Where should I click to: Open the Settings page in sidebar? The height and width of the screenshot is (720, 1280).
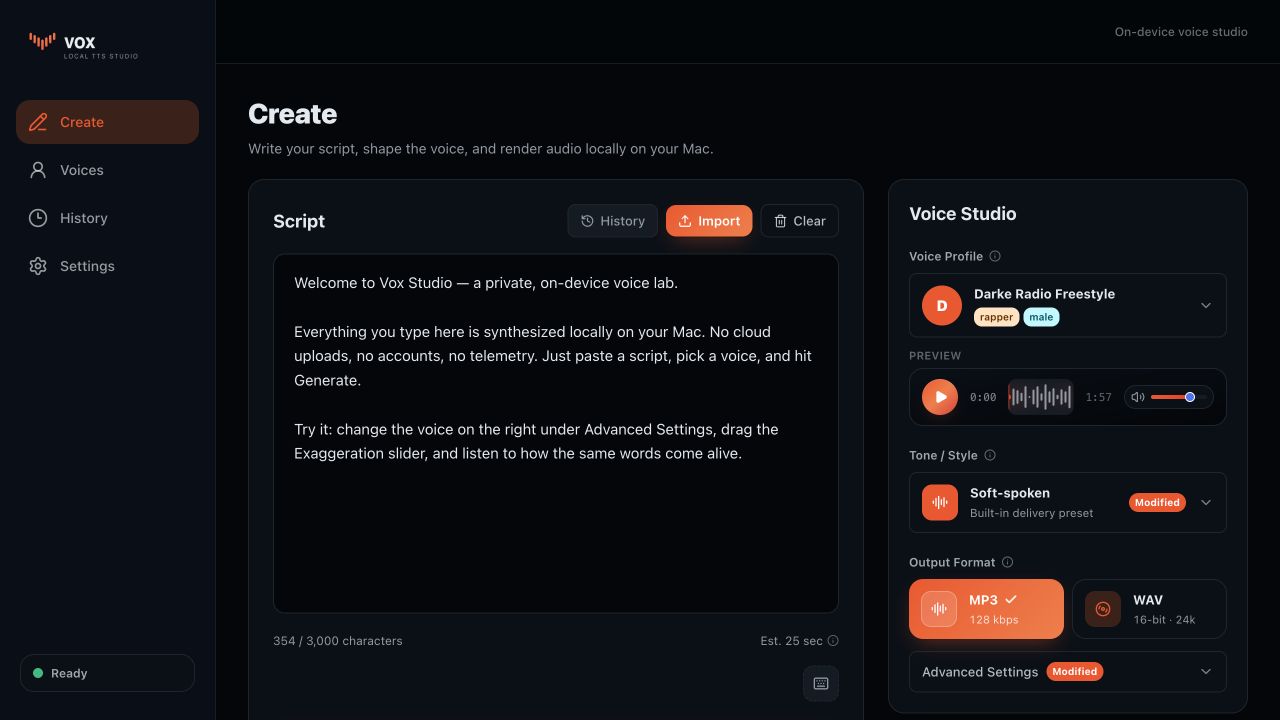[107, 266]
